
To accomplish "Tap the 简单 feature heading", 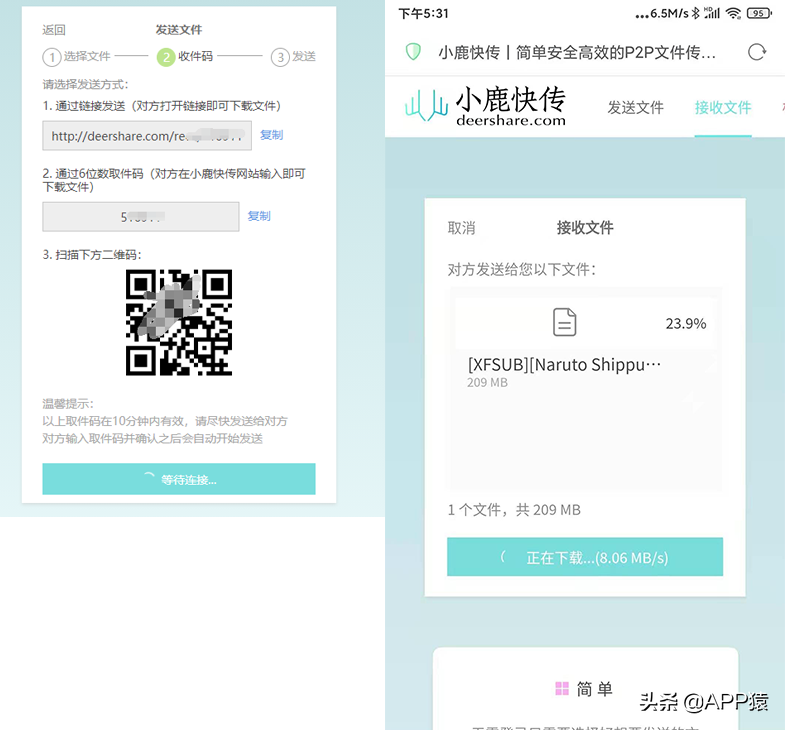I will (x=595, y=689).
